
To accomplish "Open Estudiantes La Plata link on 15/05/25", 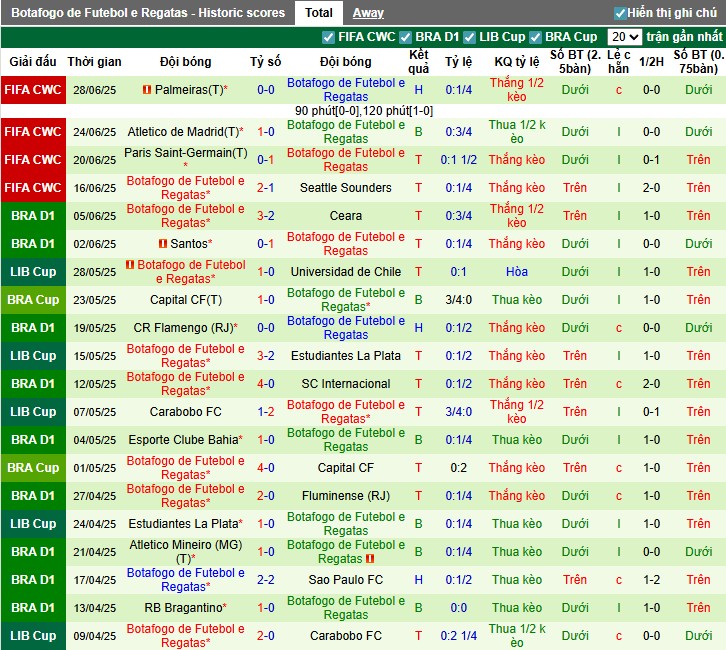I will pyautogui.click(x=345, y=356).
